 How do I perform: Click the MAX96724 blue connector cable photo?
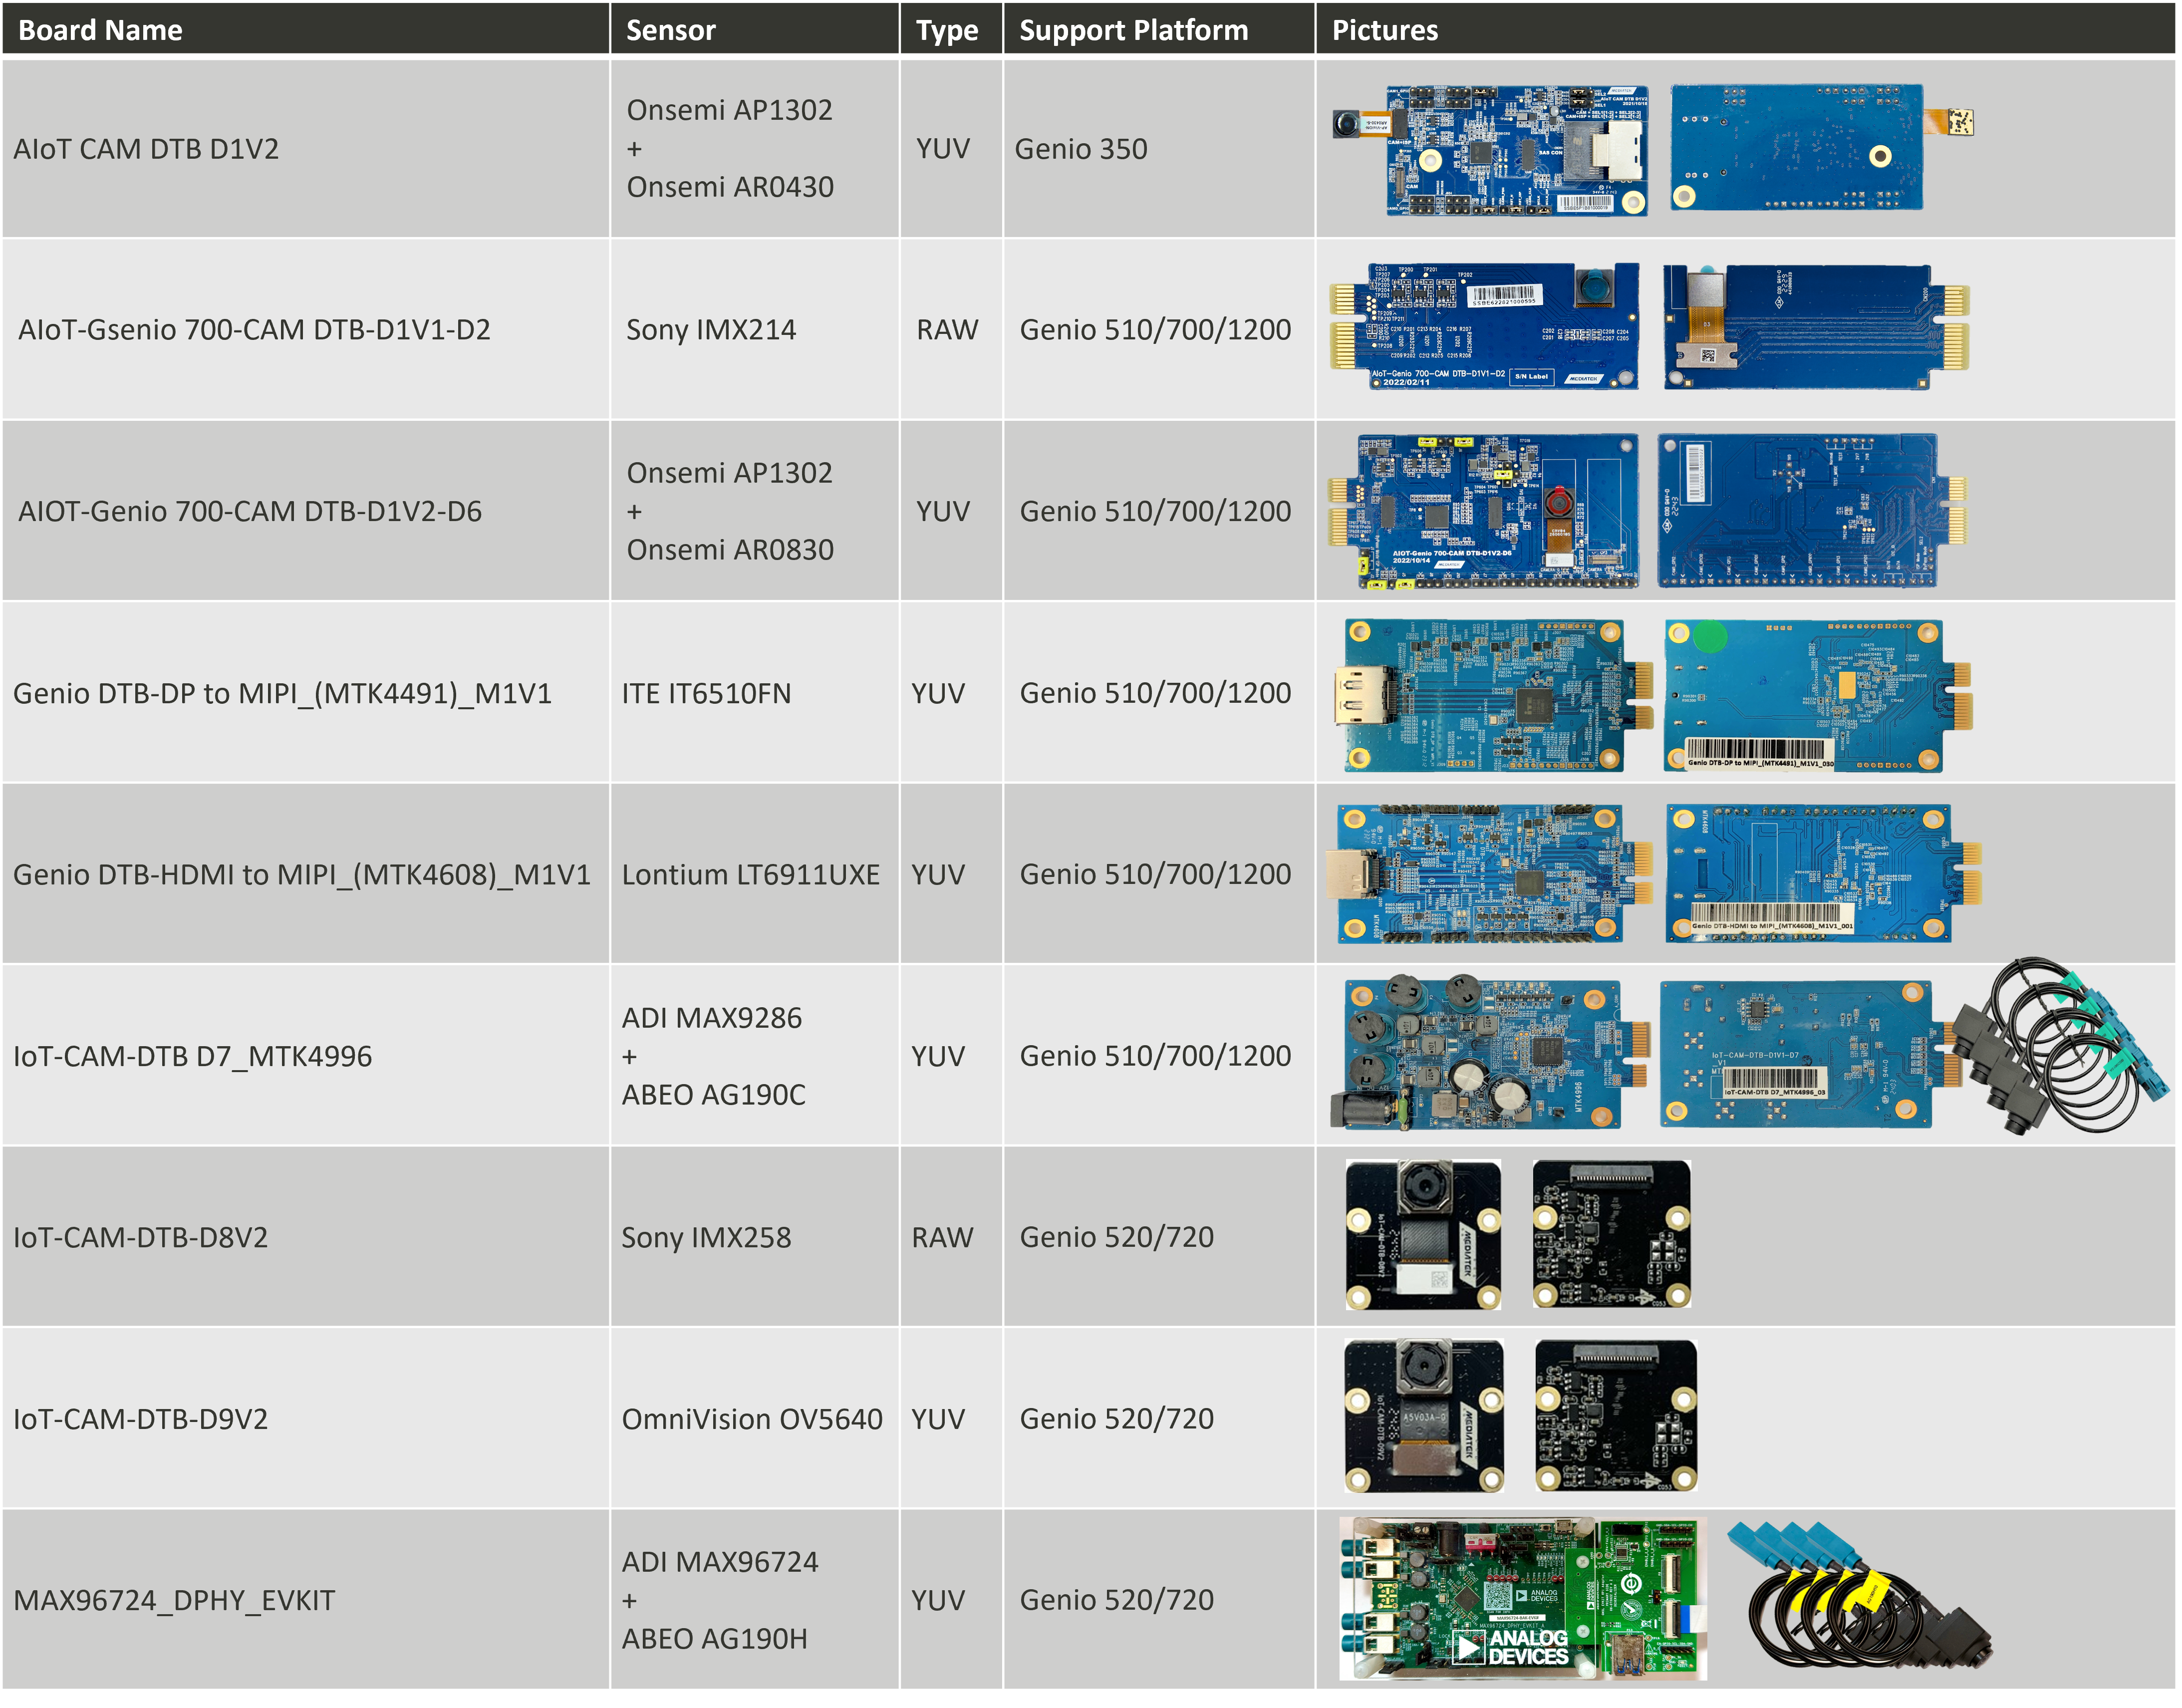[x=1858, y=1595]
